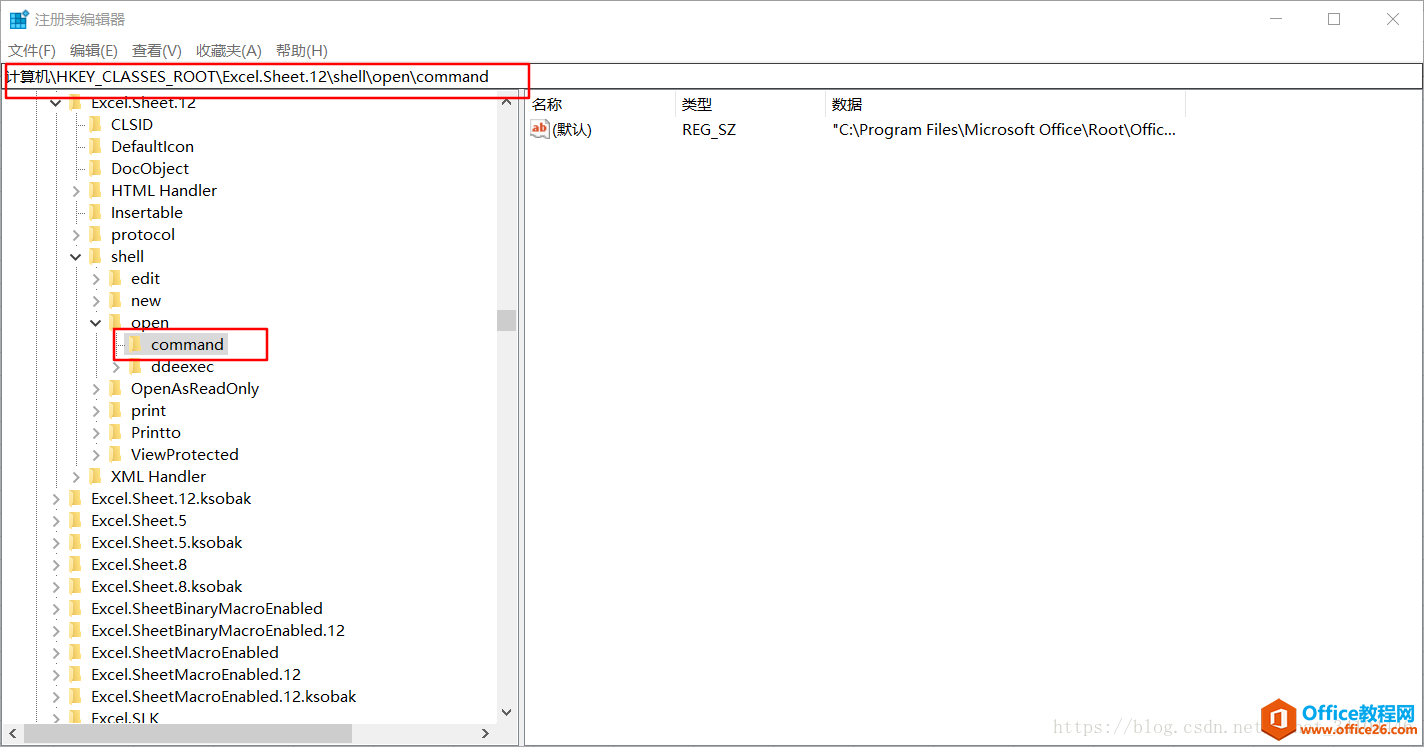Click the ddeexec folder icon
Screen dimensions: 1424x747
[134, 366]
